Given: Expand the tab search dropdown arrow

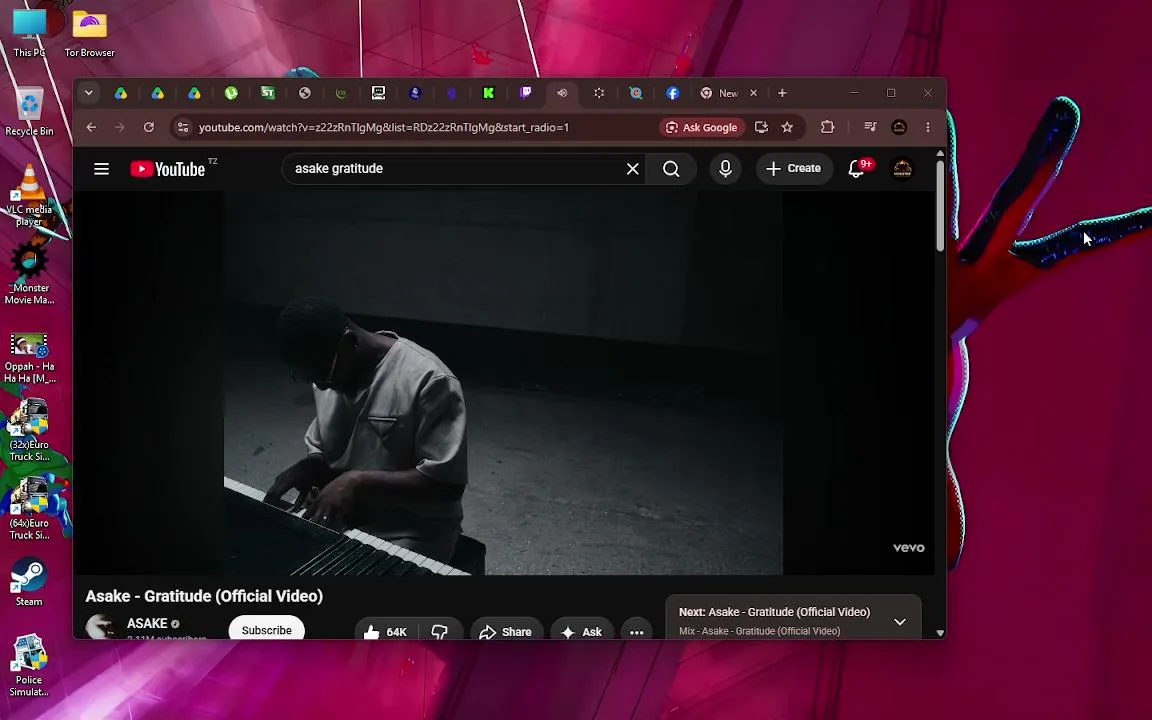Looking at the screenshot, I should point(88,93).
